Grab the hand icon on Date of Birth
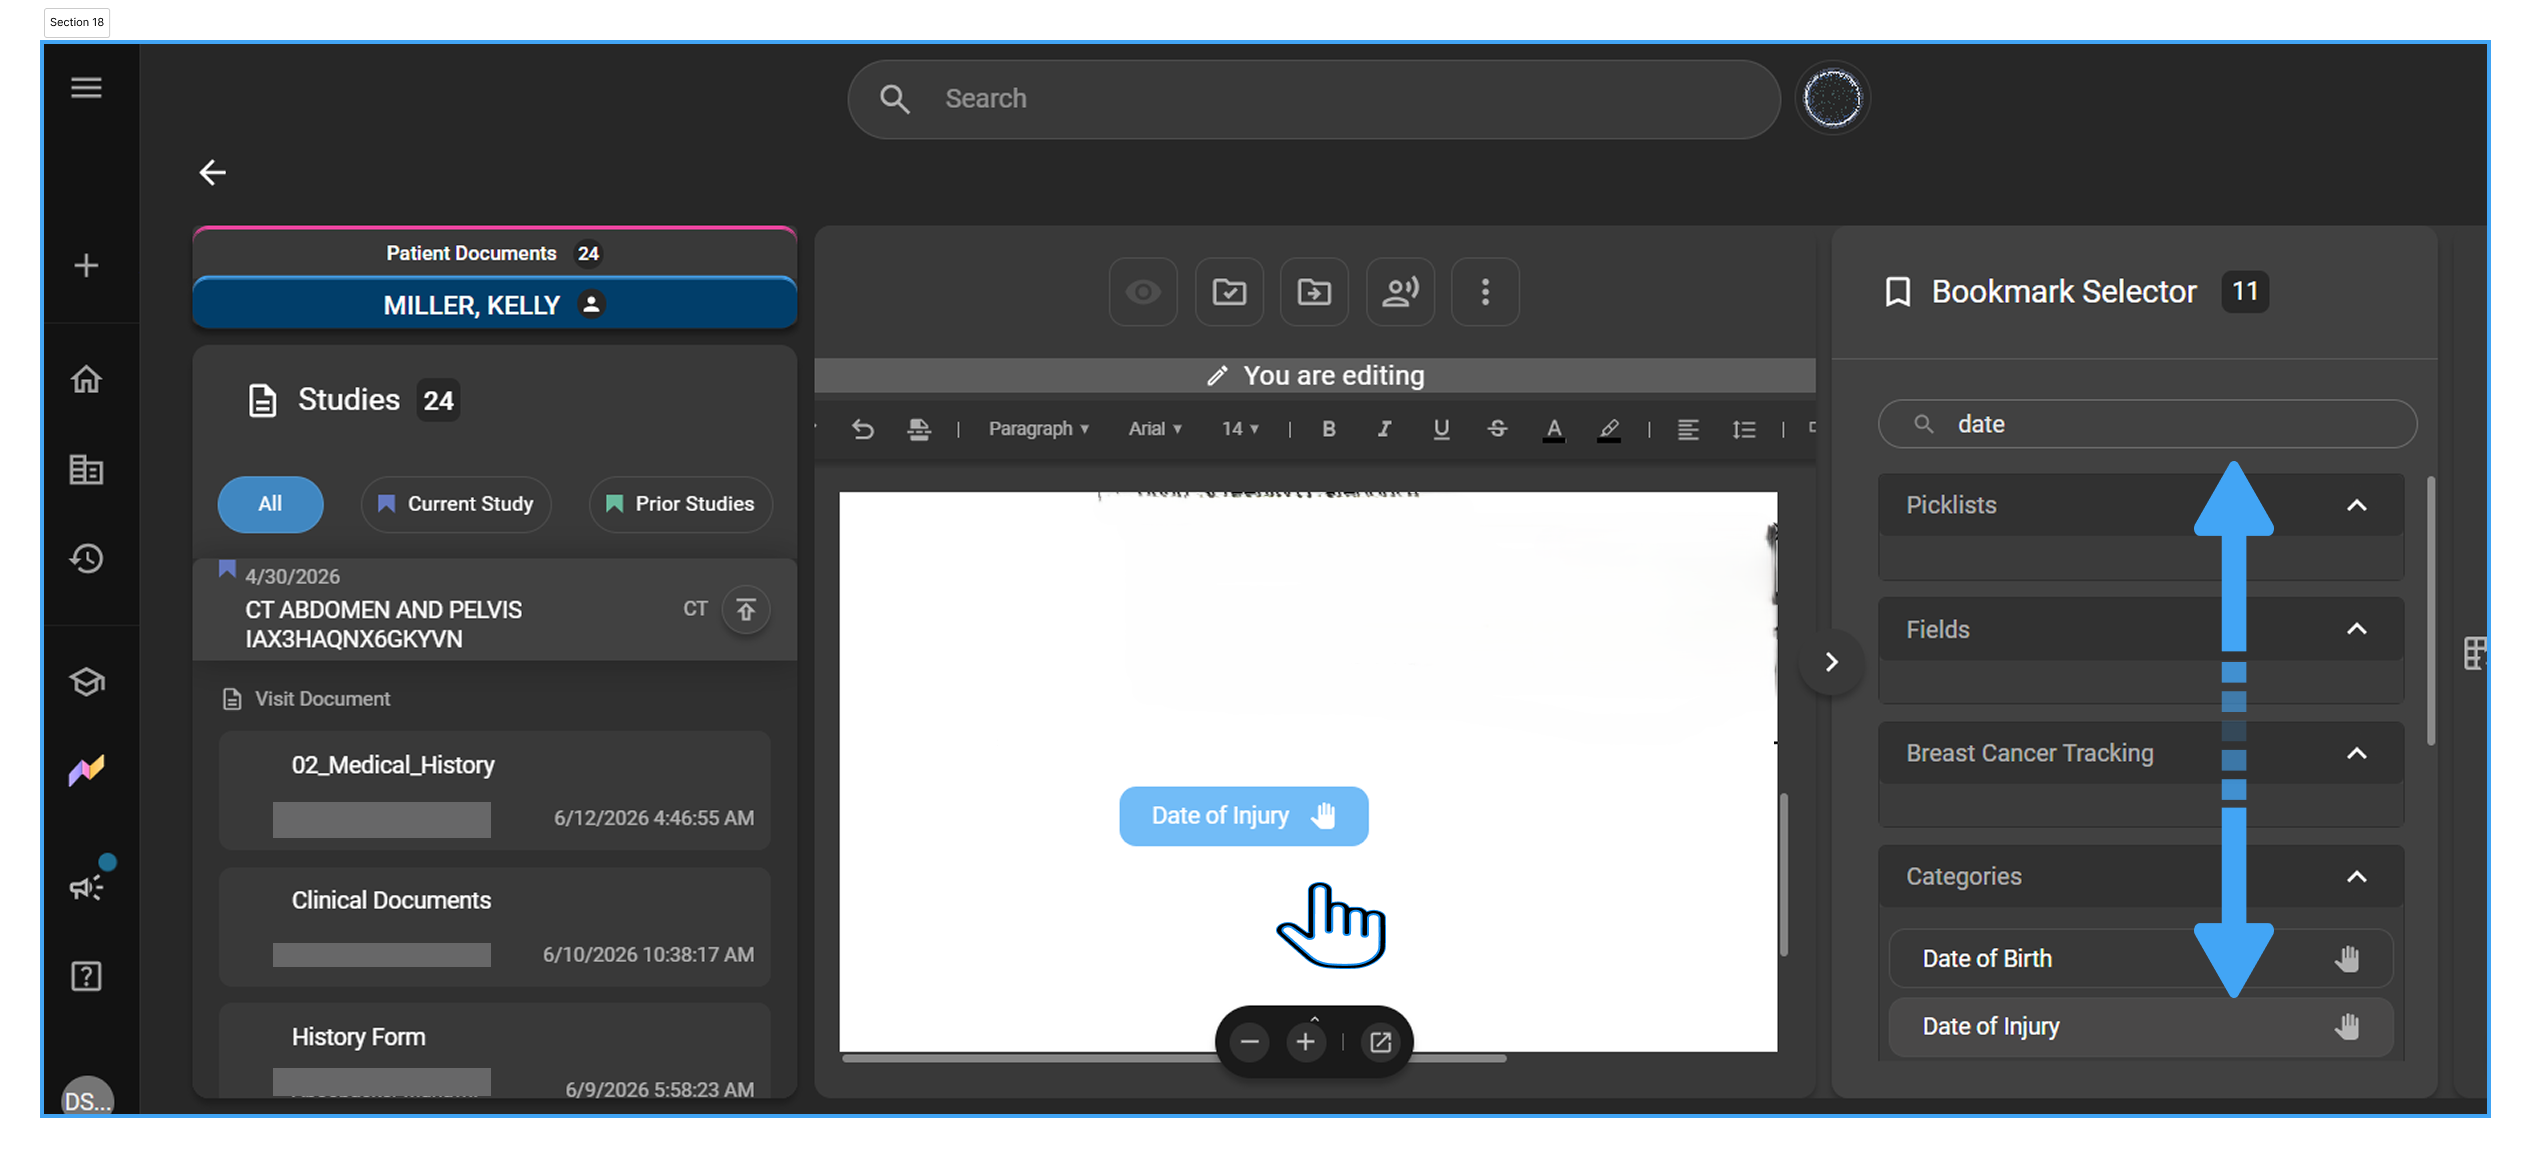 (2347, 959)
